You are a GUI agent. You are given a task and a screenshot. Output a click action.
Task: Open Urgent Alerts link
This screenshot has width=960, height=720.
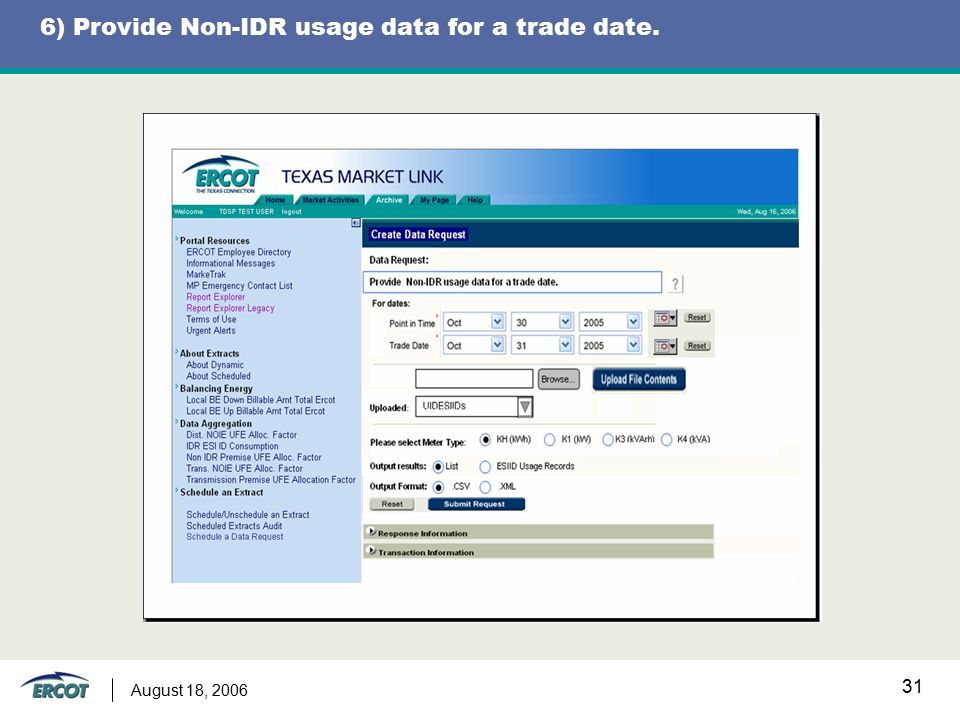[211, 331]
